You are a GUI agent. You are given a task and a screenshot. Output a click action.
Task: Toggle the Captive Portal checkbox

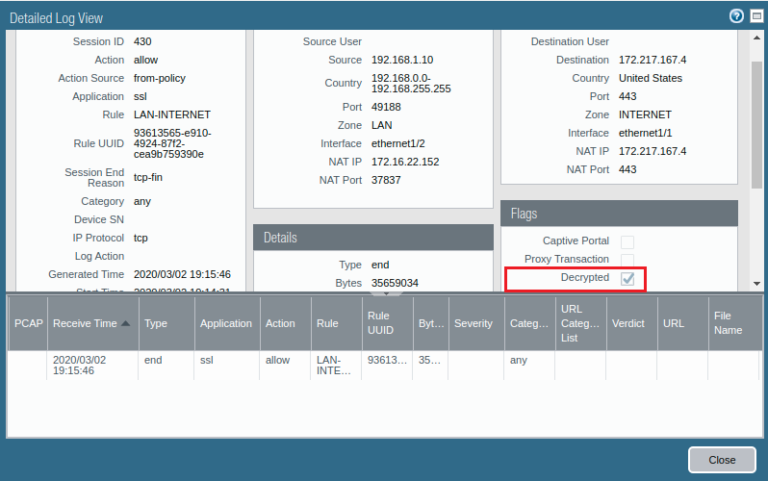(627, 241)
